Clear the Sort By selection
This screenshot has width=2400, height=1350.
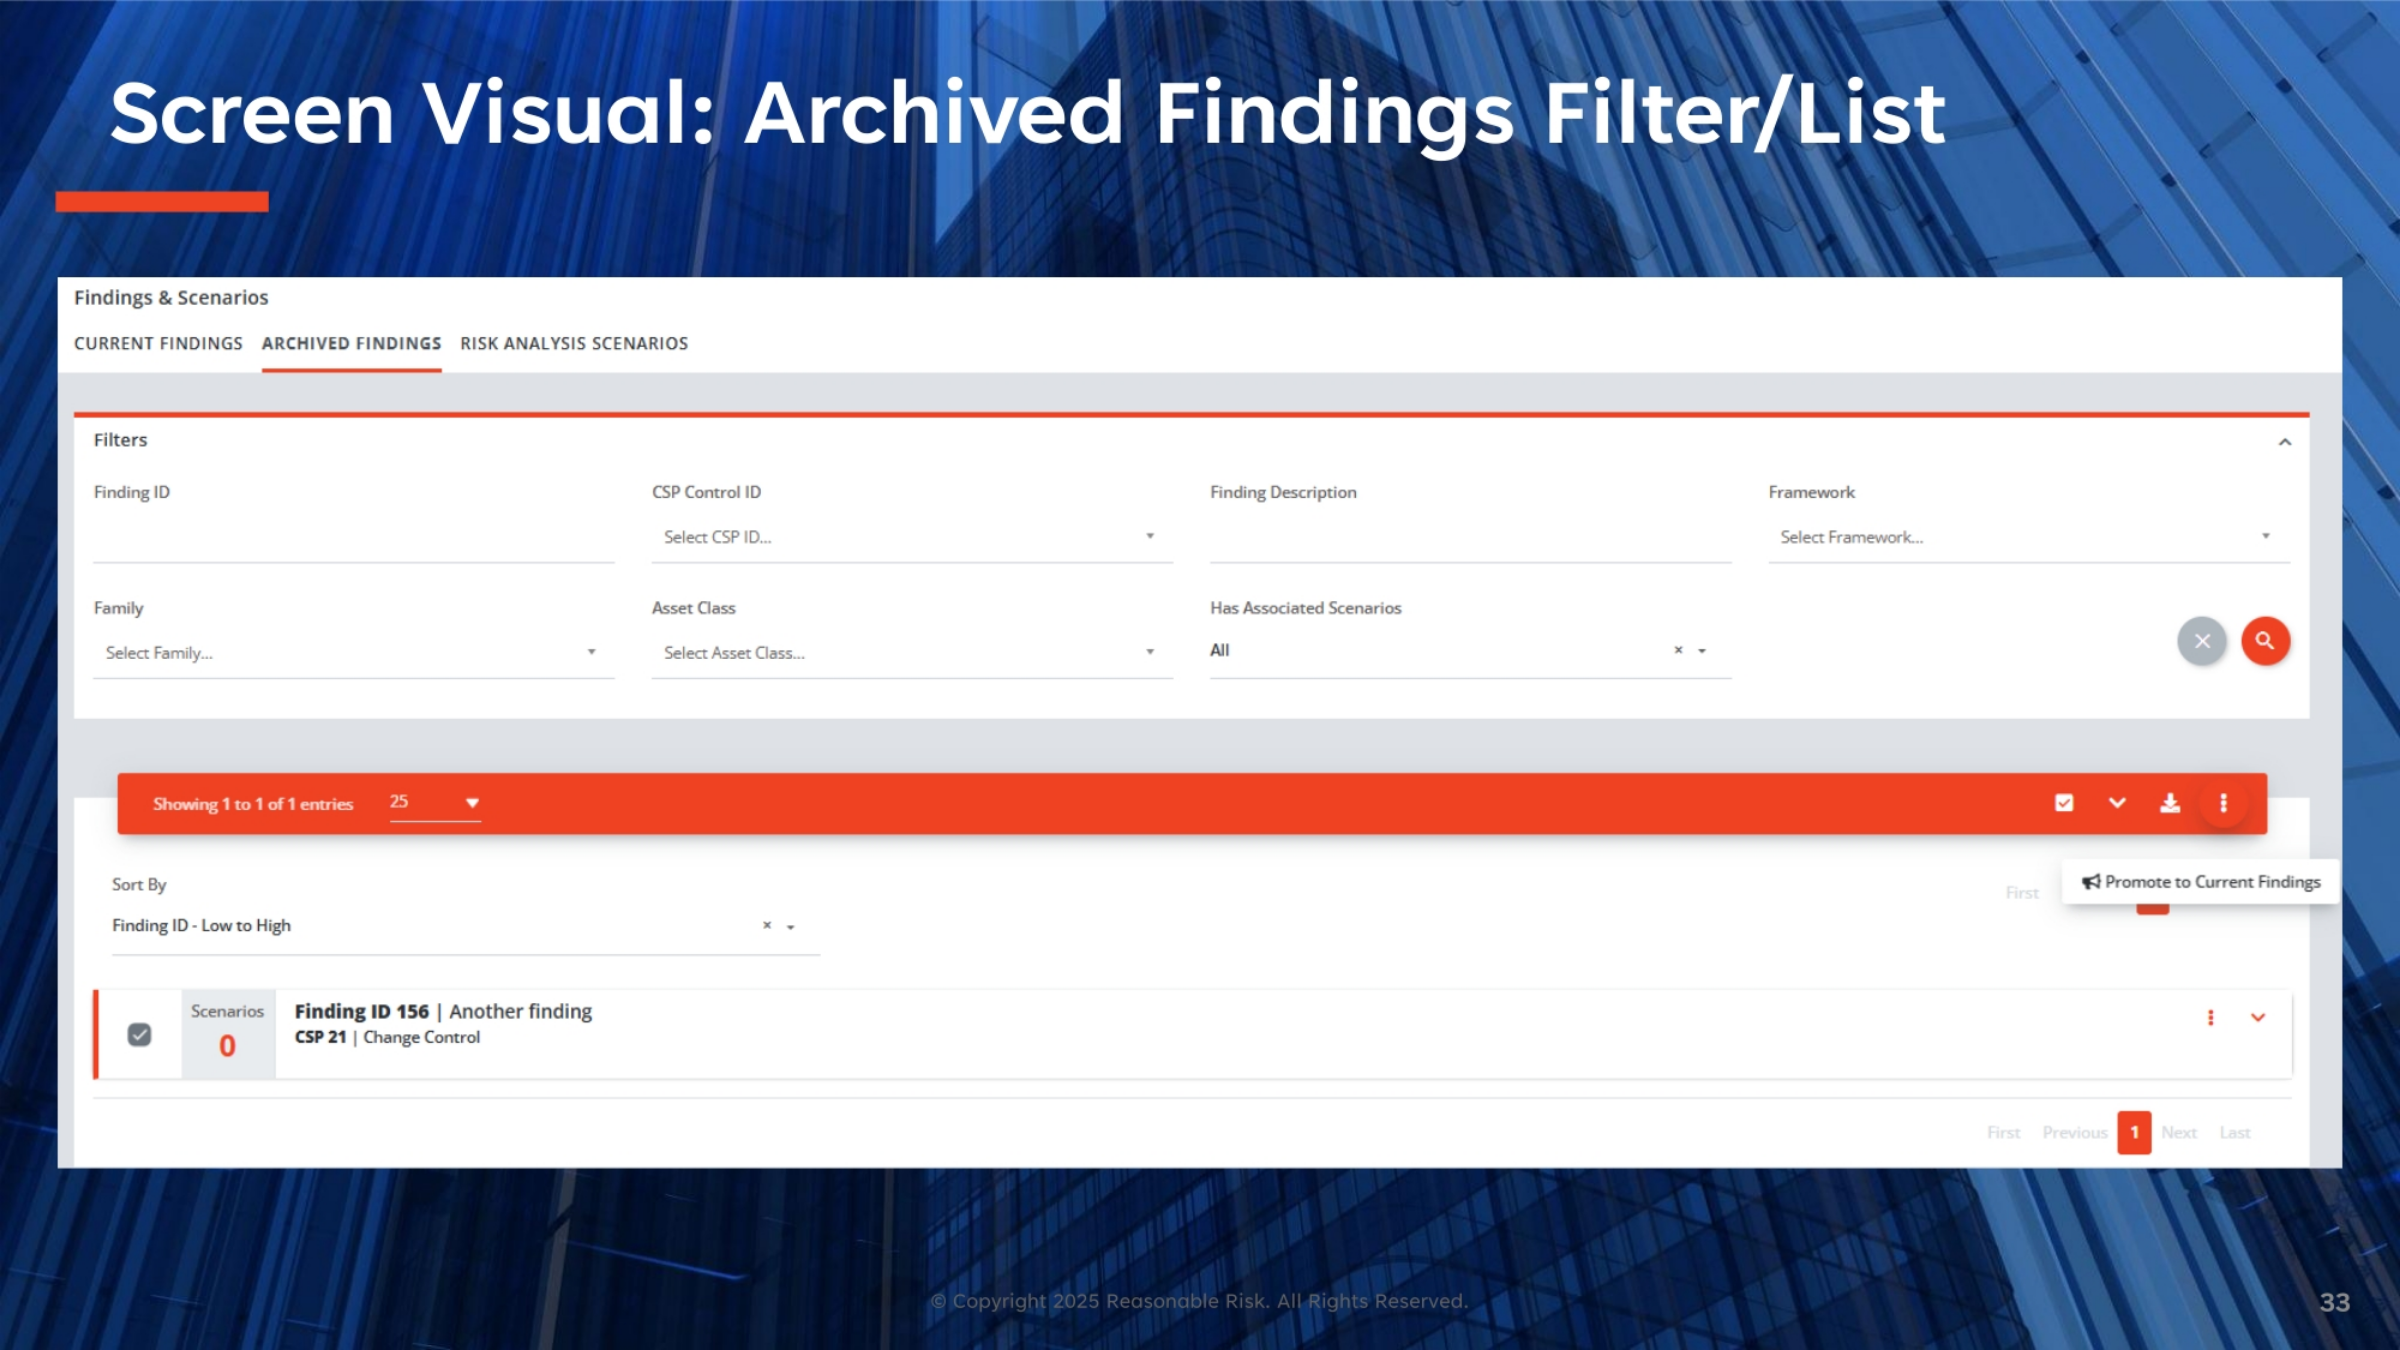click(767, 925)
